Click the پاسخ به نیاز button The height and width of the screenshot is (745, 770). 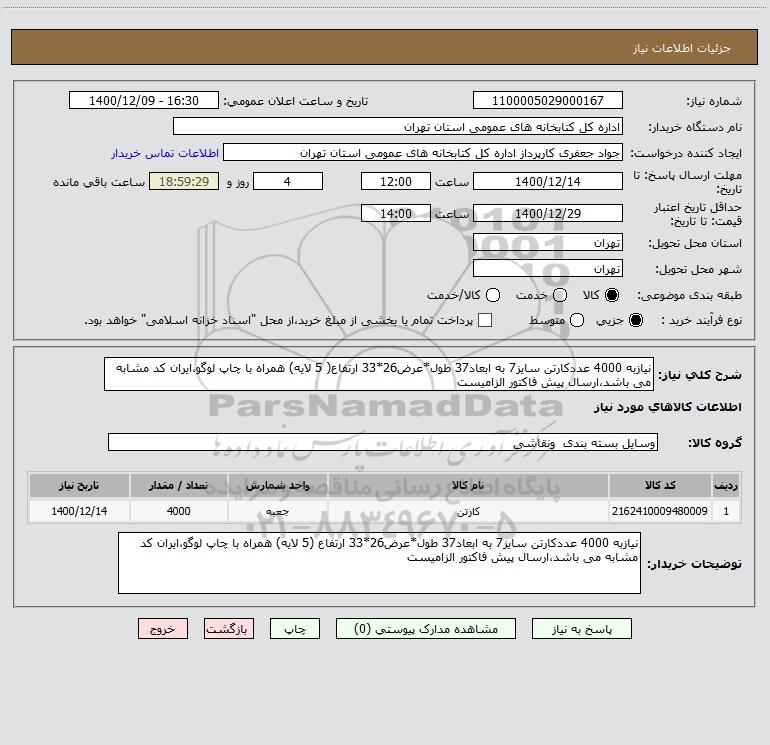pyautogui.click(x=582, y=629)
